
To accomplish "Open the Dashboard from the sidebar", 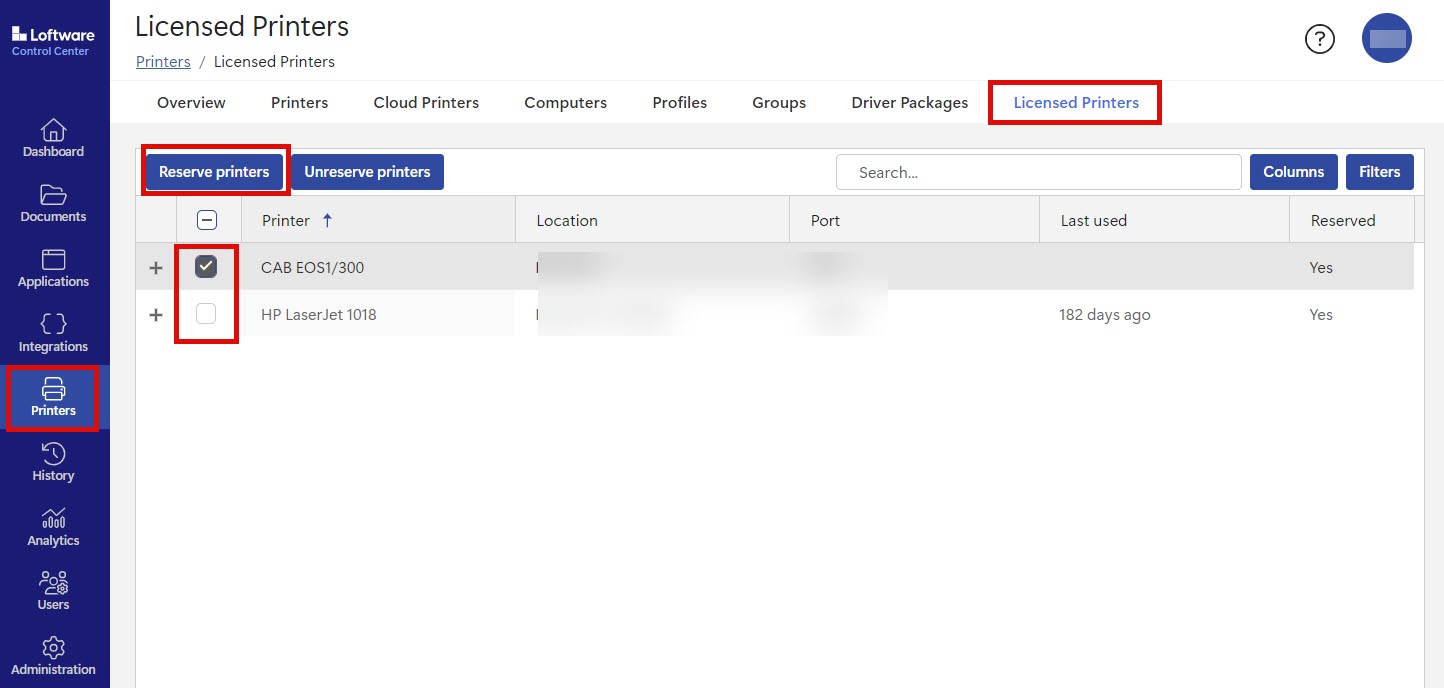I will (53, 139).
